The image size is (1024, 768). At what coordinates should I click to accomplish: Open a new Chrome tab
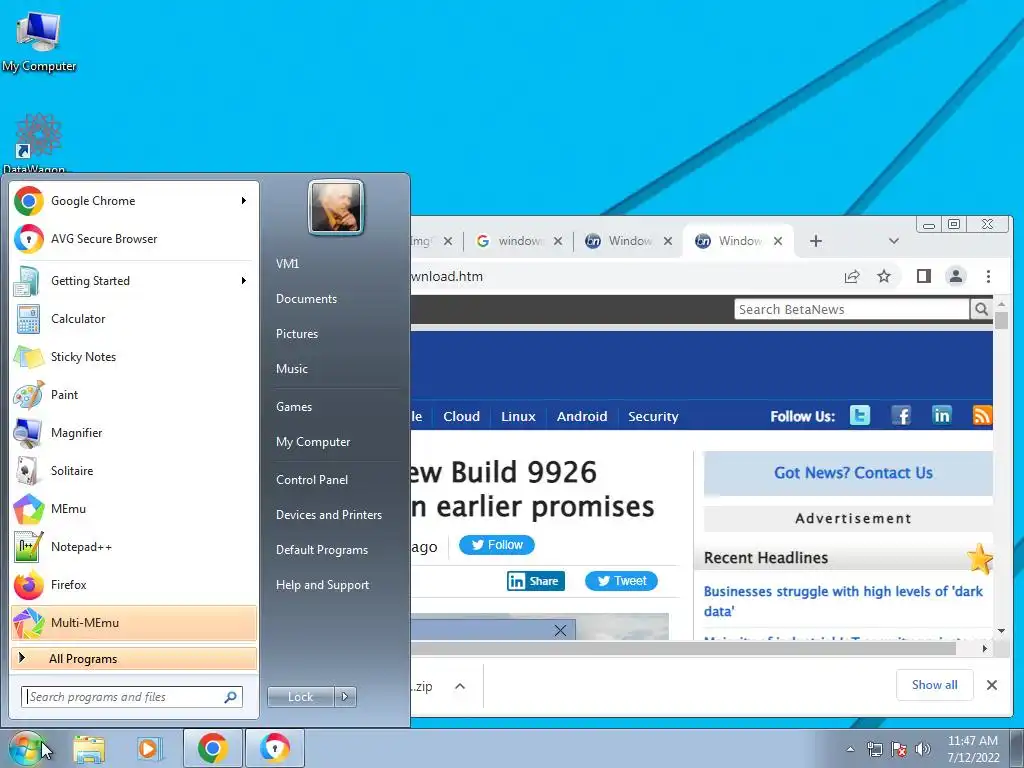[816, 241]
